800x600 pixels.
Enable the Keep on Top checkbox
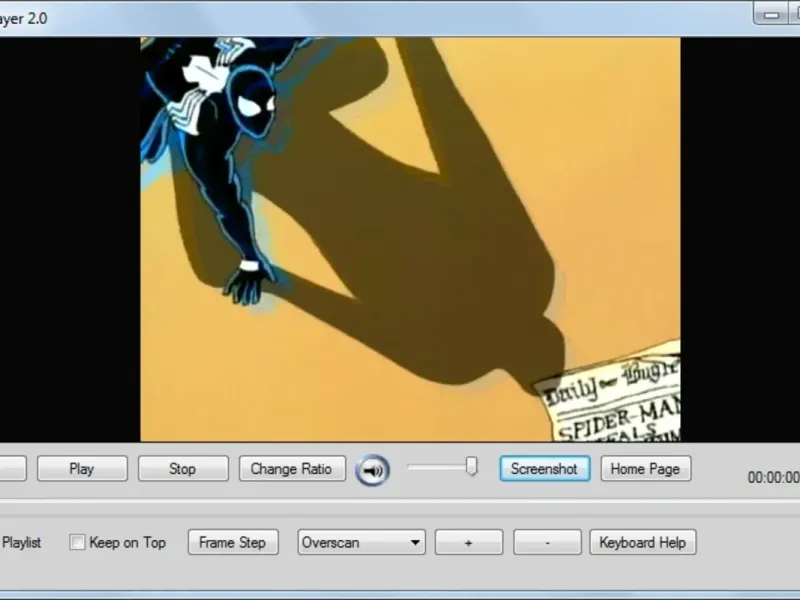click(77, 542)
